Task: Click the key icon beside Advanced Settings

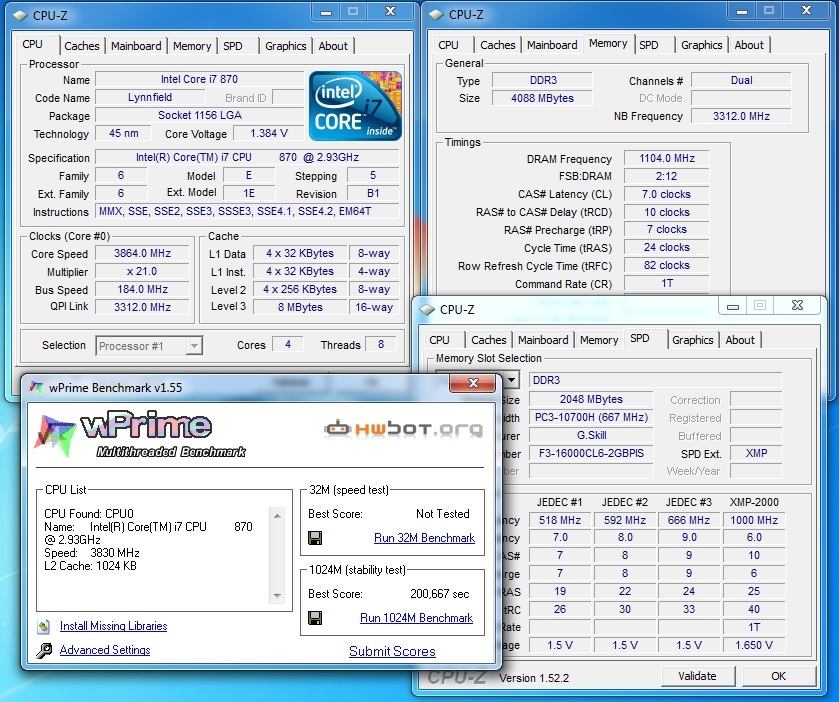Action: pyautogui.click(x=43, y=651)
